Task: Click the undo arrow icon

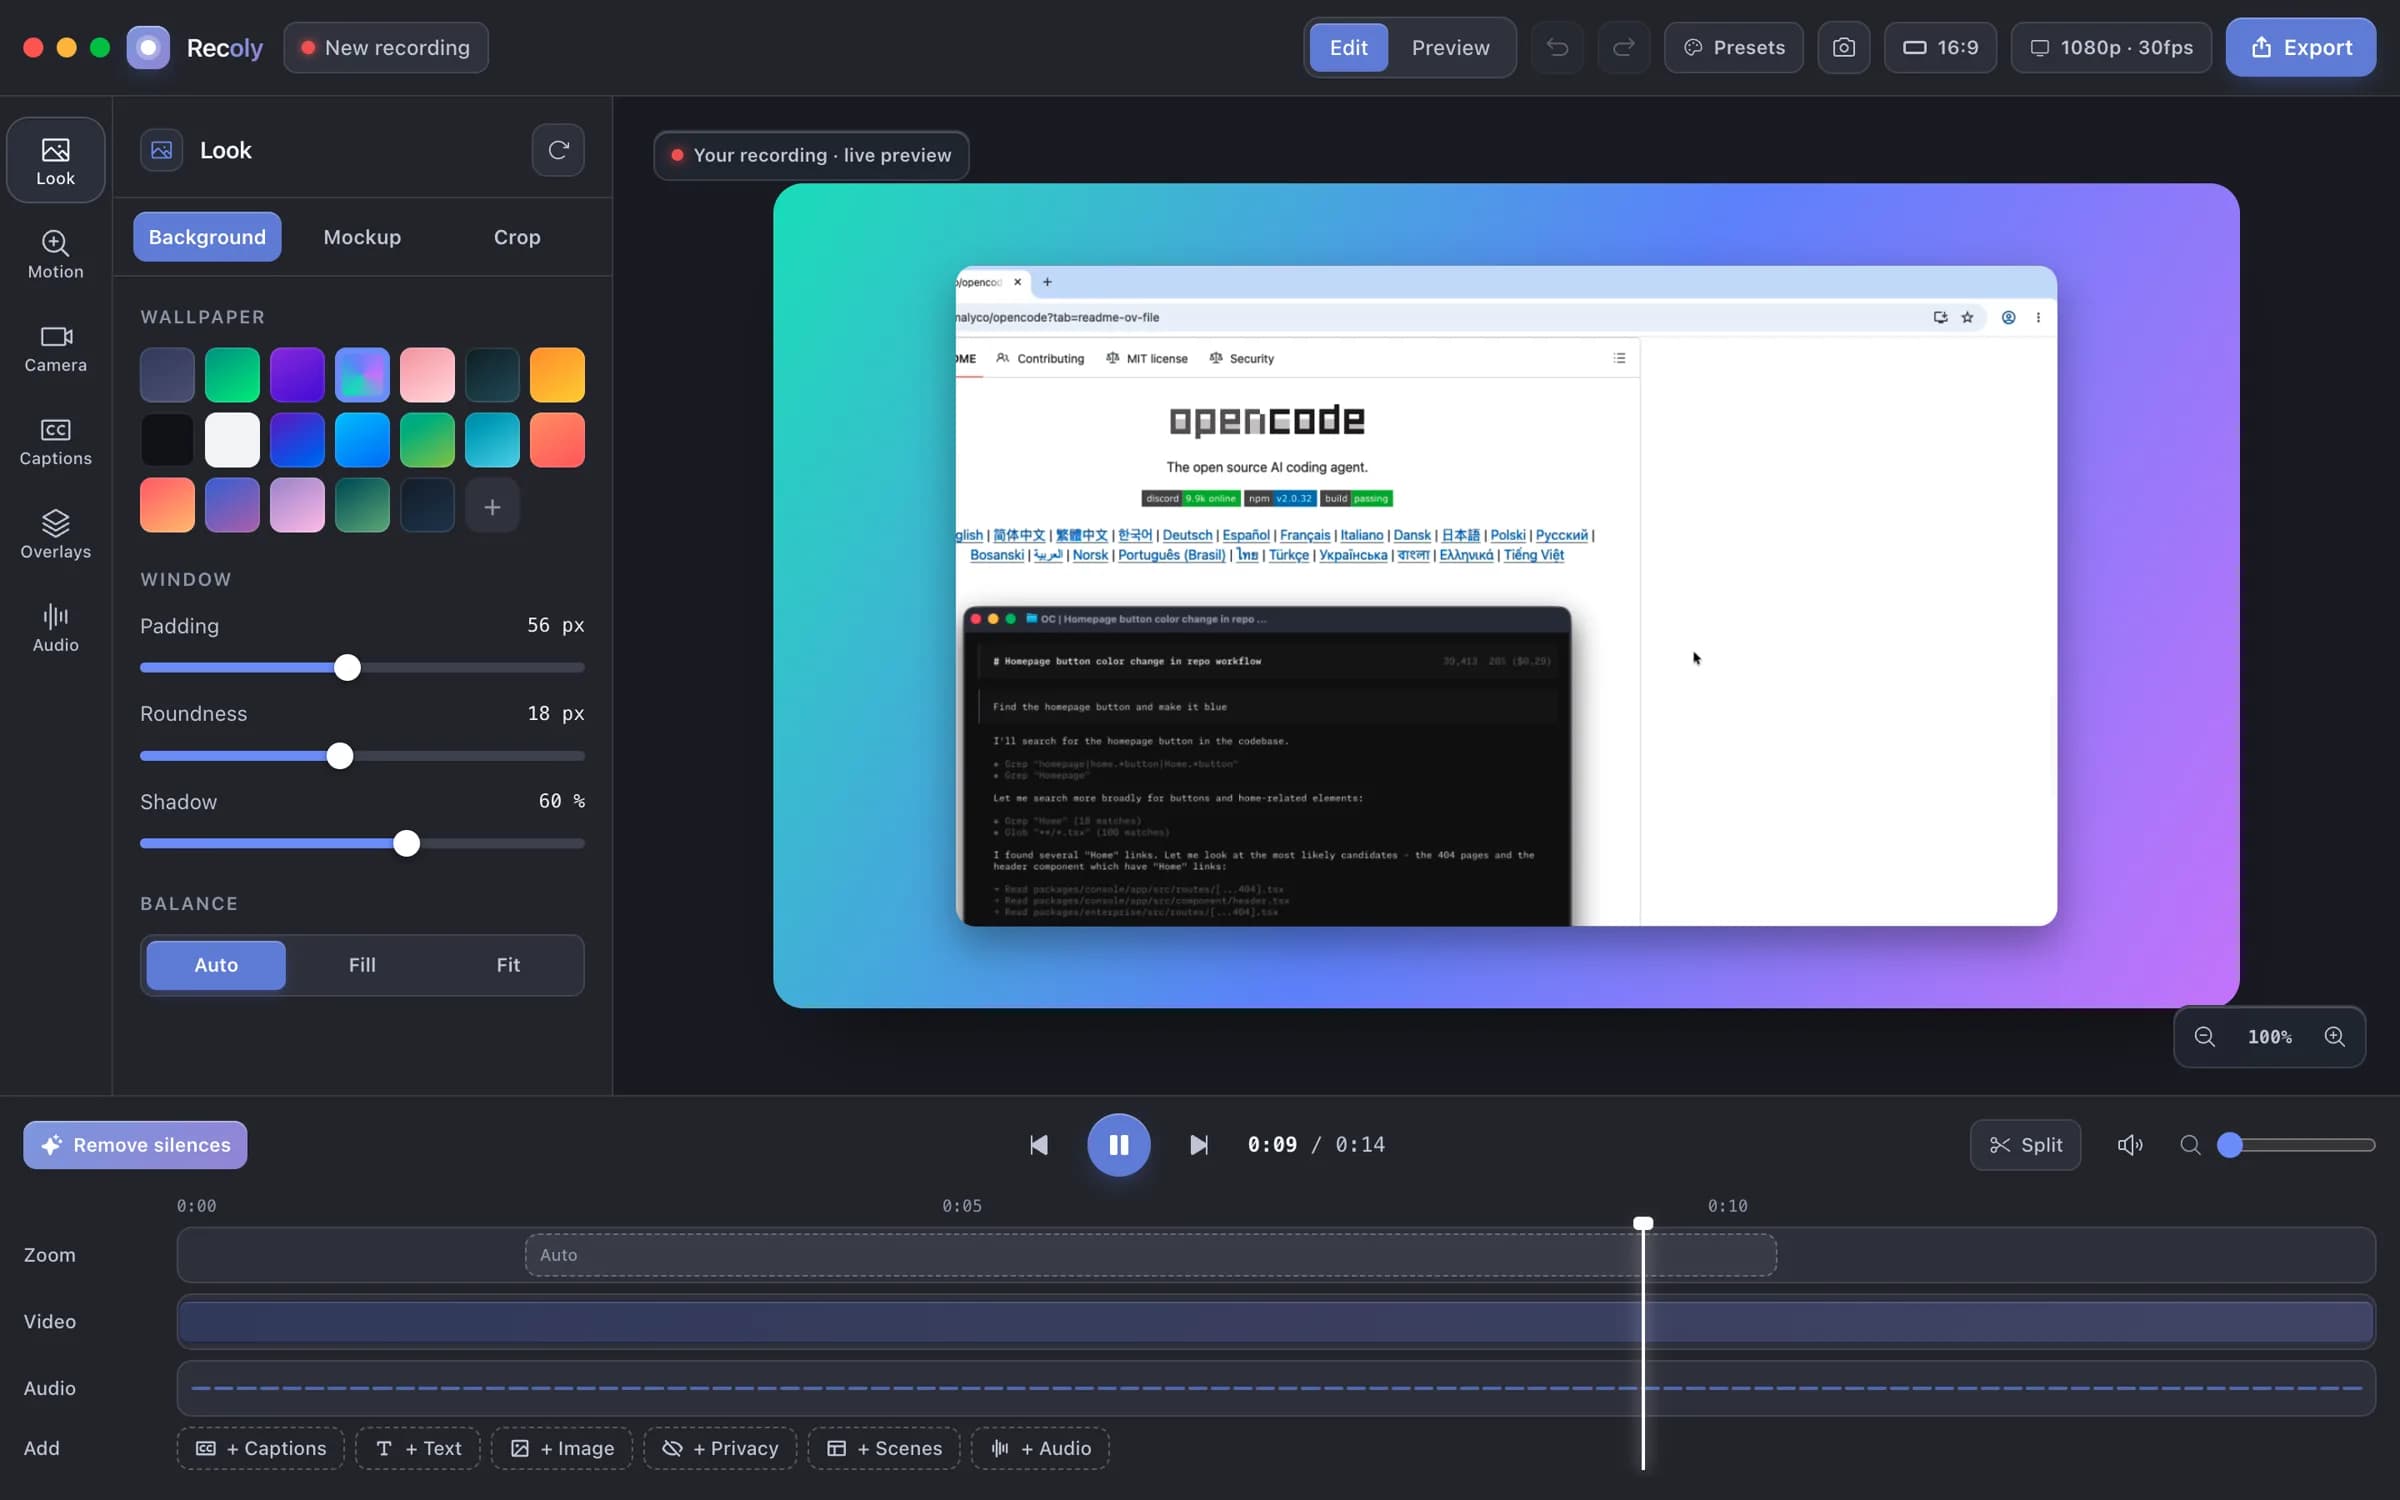Action: [x=1557, y=47]
